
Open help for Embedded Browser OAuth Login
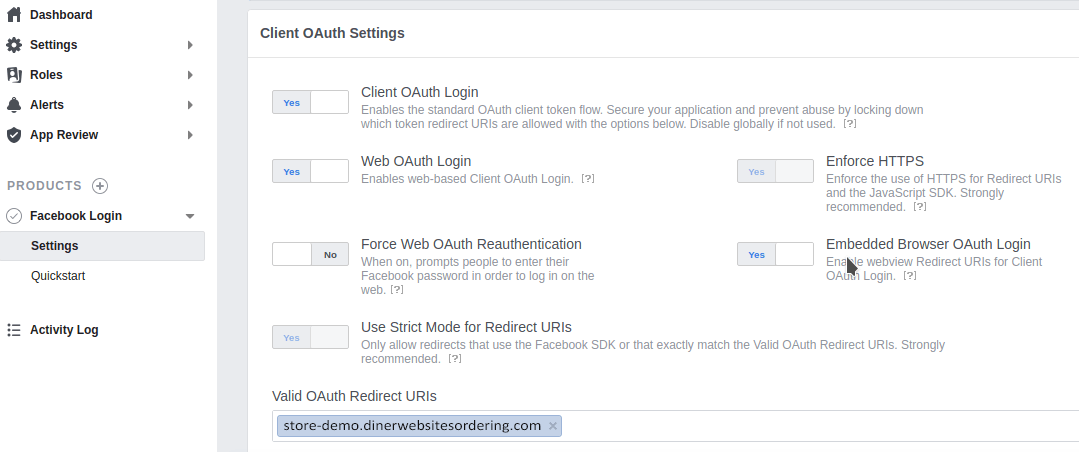(x=910, y=275)
